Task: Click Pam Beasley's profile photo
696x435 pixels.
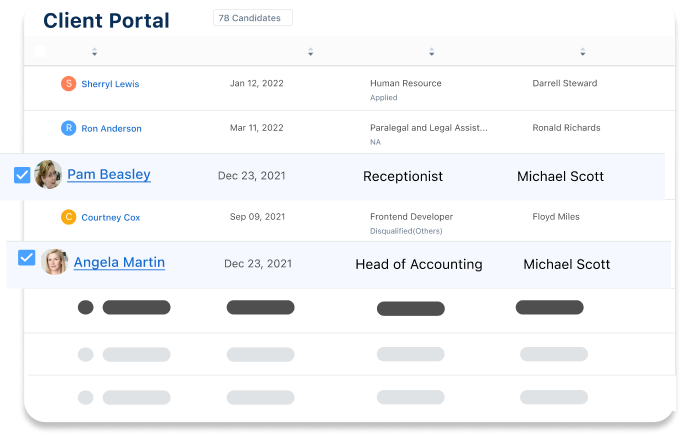Action: [x=48, y=175]
